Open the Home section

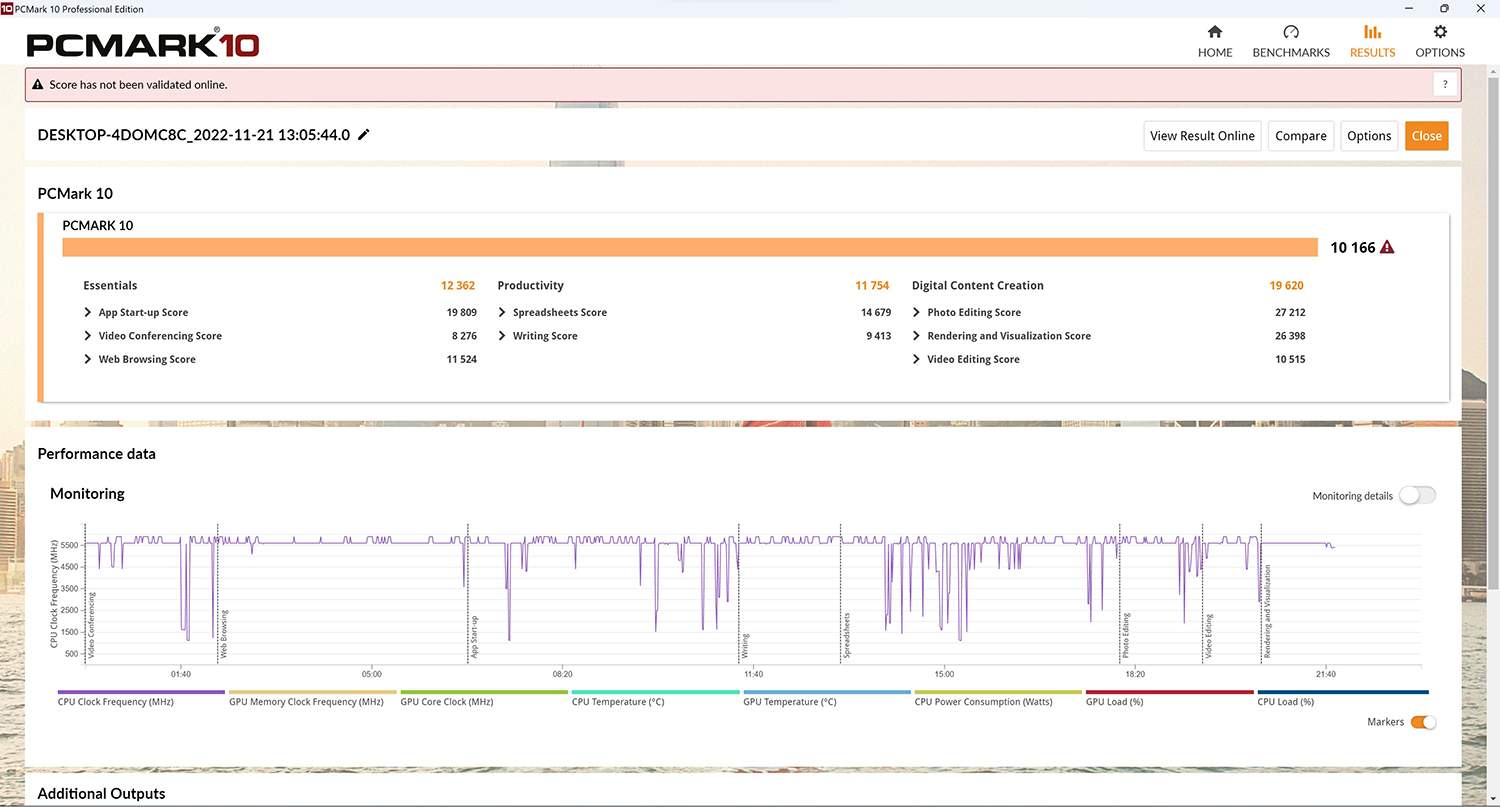tap(1215, 41)
